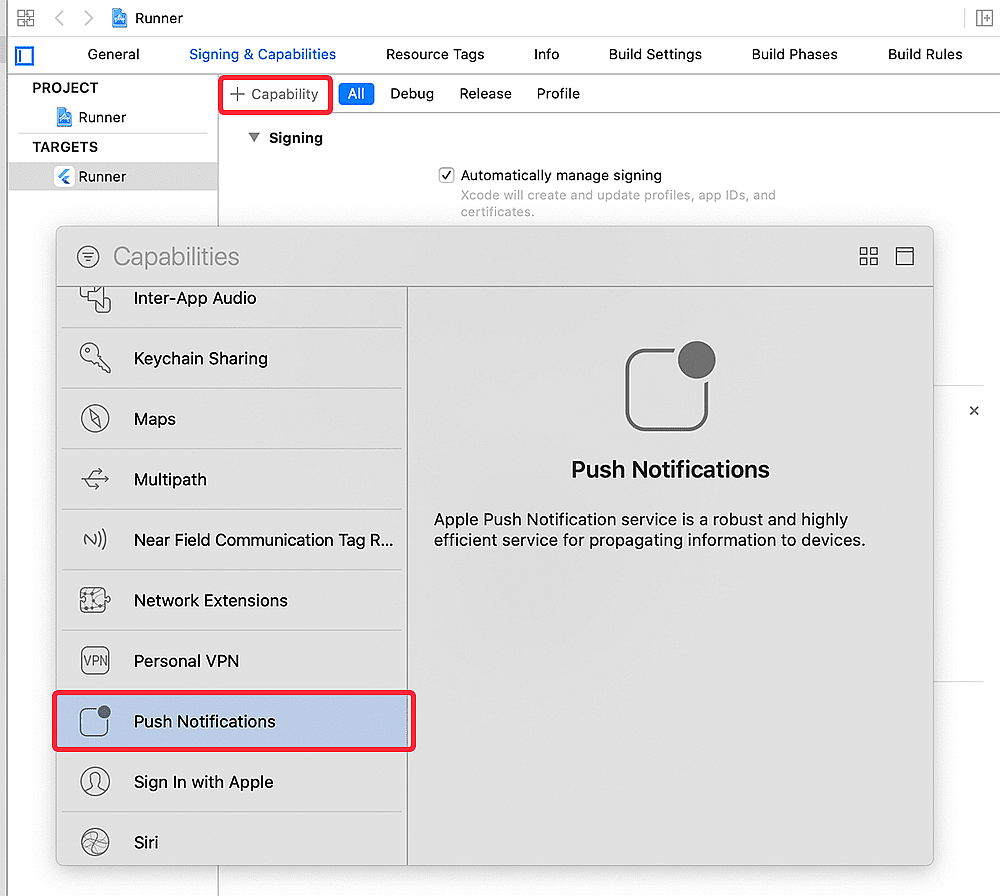Select the Debug configuration filter

pyautogui.click(x=412, y=93)
